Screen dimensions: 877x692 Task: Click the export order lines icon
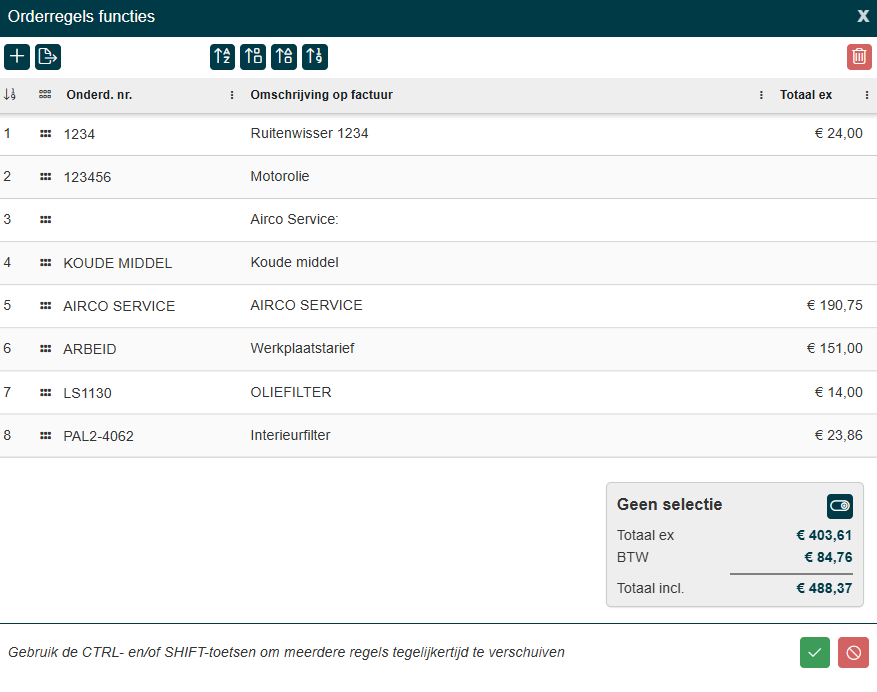48,57
